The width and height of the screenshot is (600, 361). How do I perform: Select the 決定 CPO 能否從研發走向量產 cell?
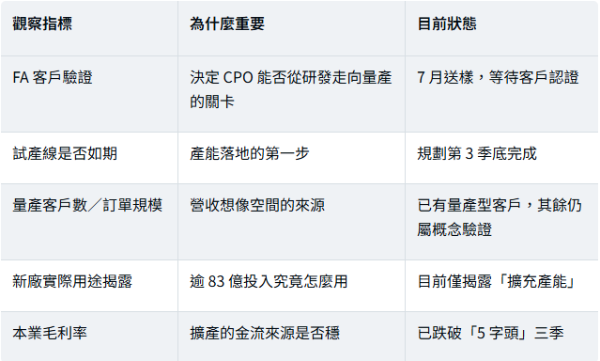click(x=291, y=94)
